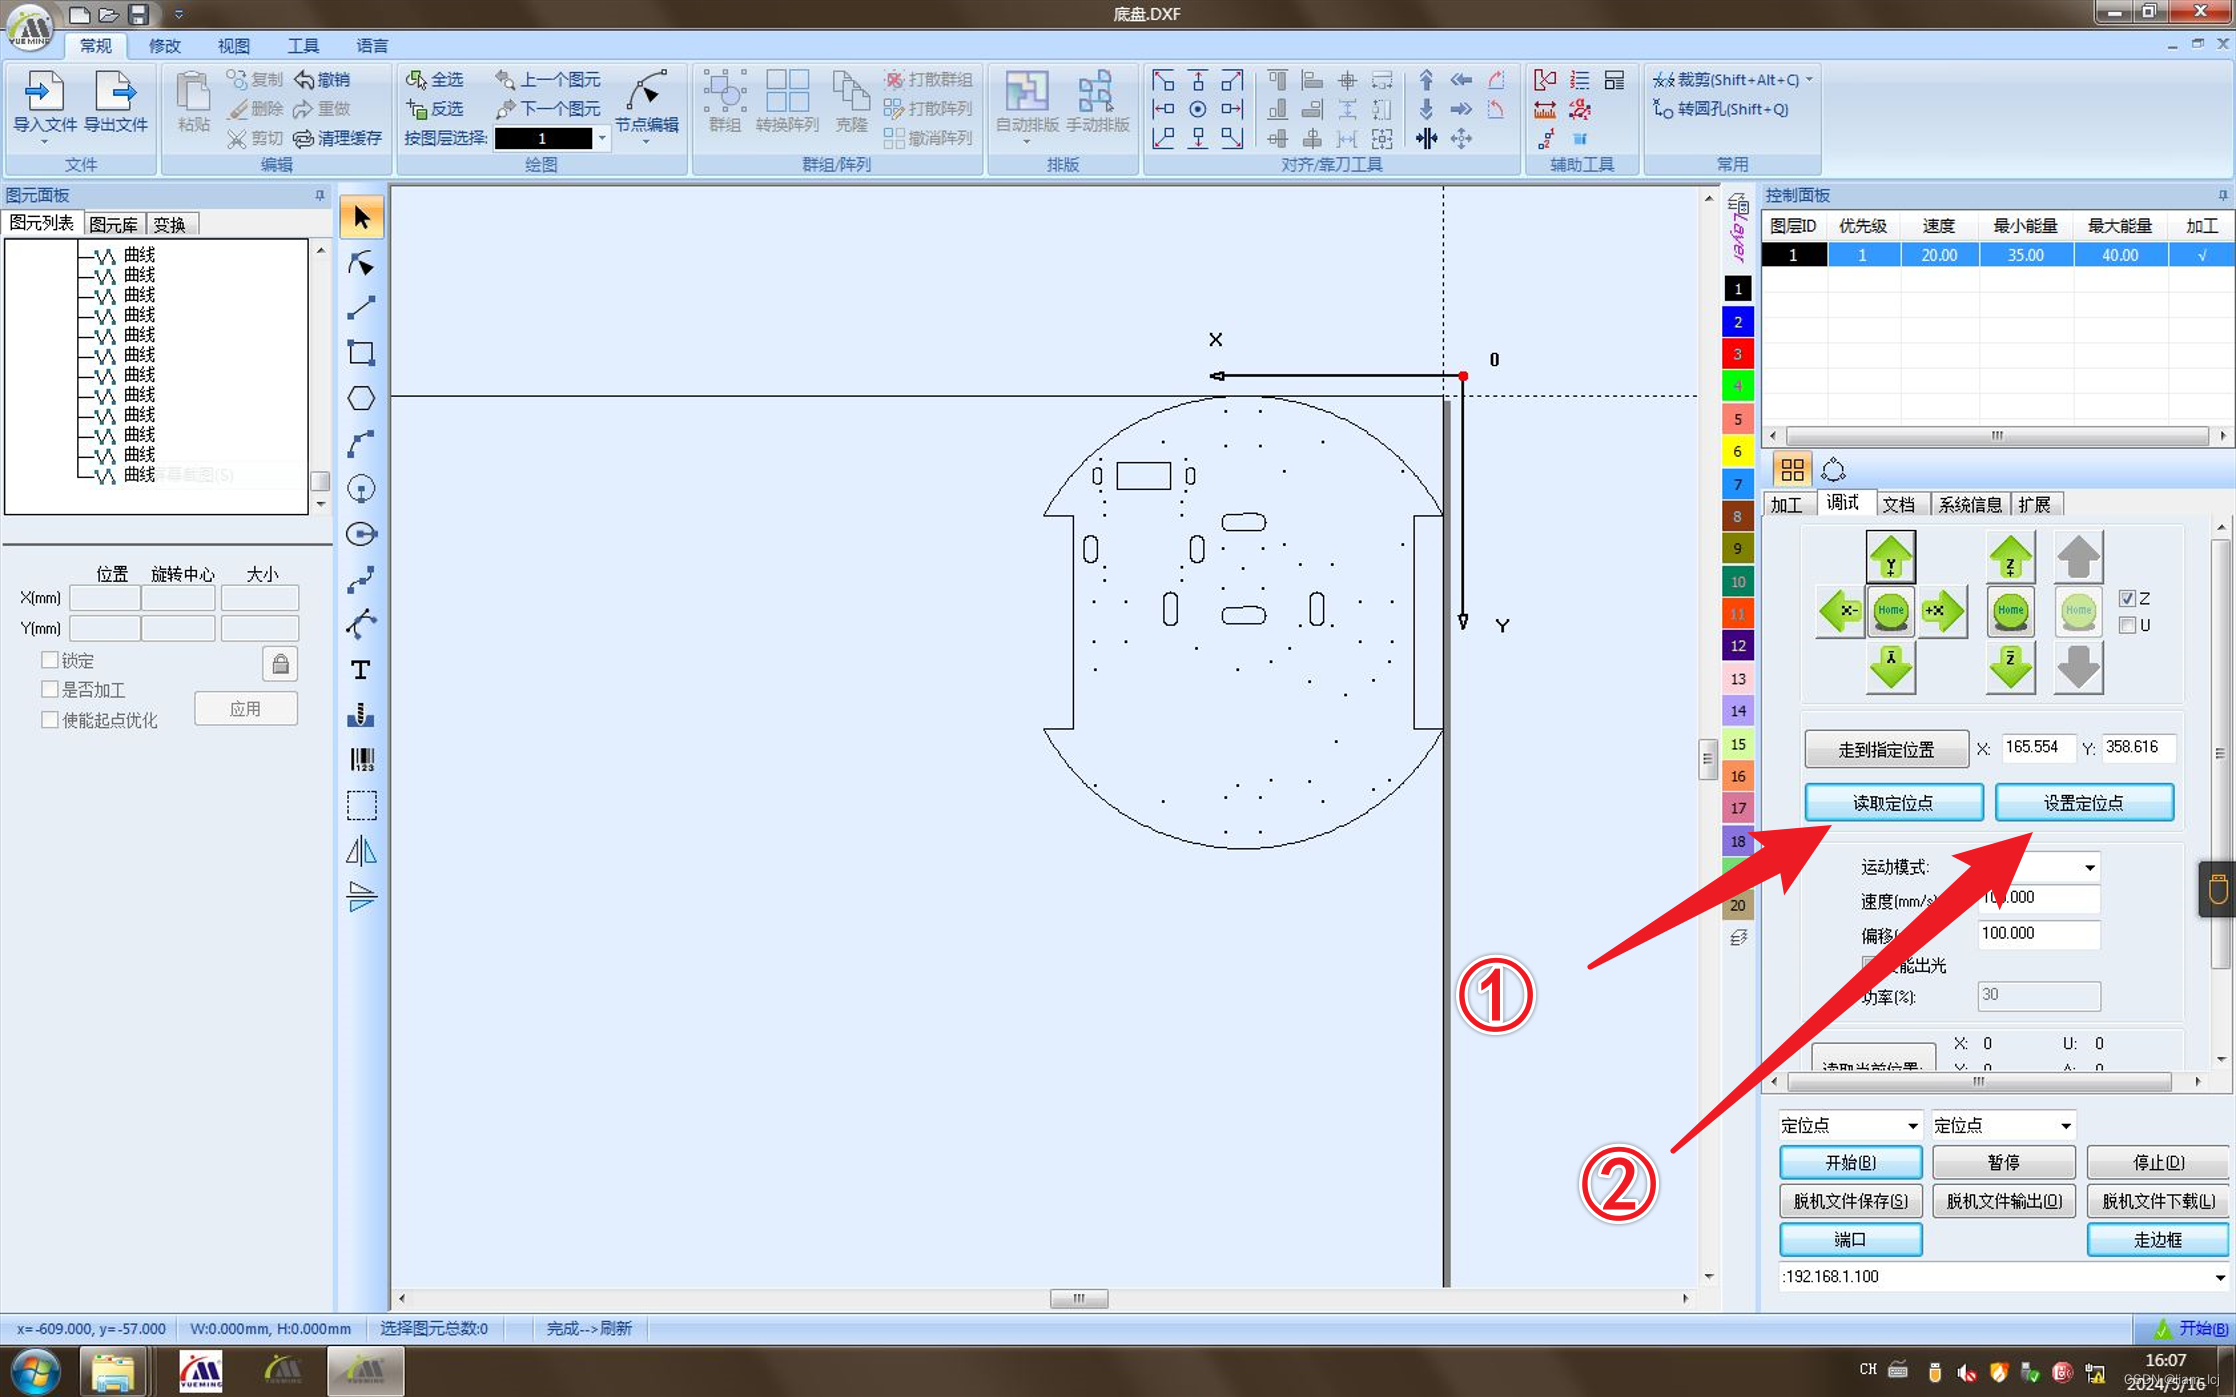The height and width of the screenshot is (1397, 2236).
Task: Expand the IP address 192.168.1.100 dropdown
Action: [2219, 1277]
